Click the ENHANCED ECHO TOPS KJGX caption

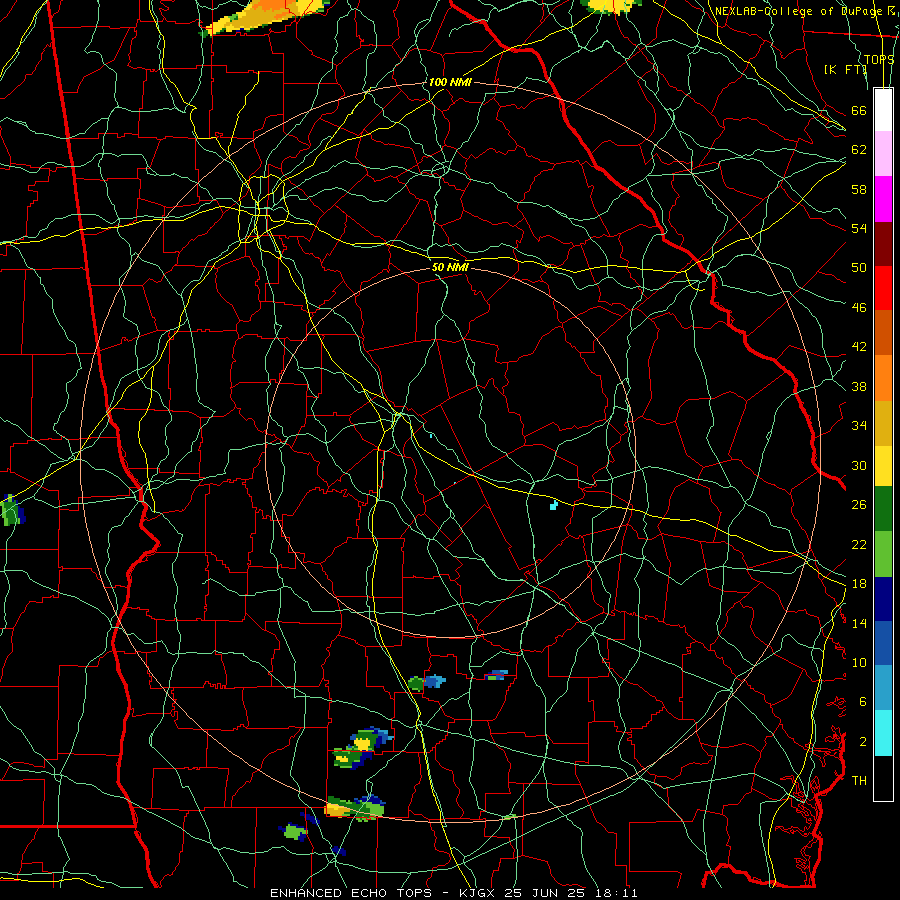pyautogui.click(x=453, y=893)
